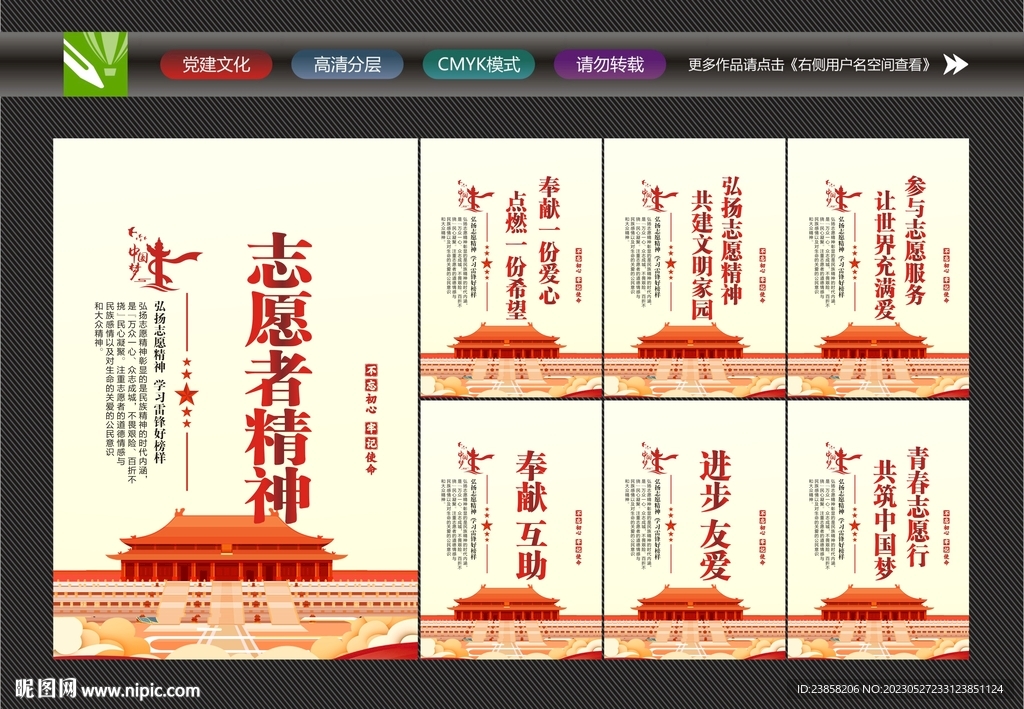The width and height of the screenshot is (1024, 709).
Task: Select the 弘扬志愿精神 共建文明家园 poster
Action: pos(694,268)
